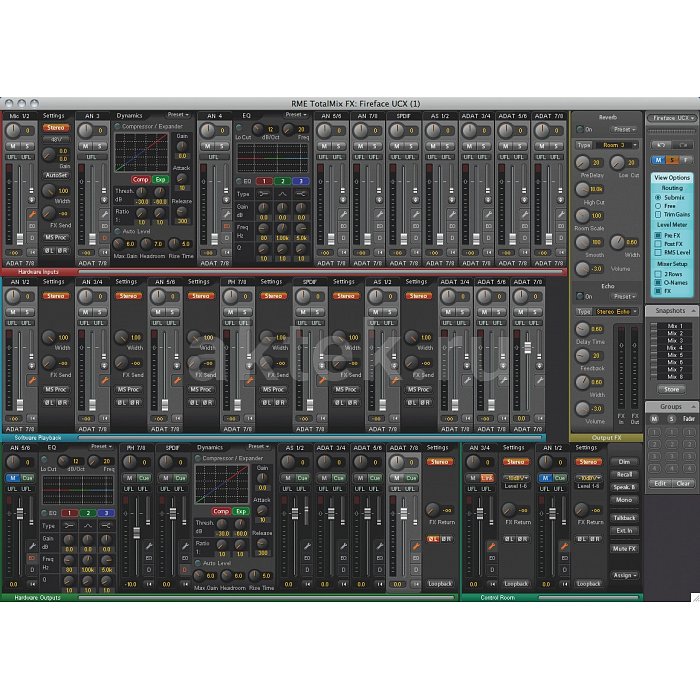
Task: Turn Echo On in Output FX panel
Action: (x=580, y=296)
